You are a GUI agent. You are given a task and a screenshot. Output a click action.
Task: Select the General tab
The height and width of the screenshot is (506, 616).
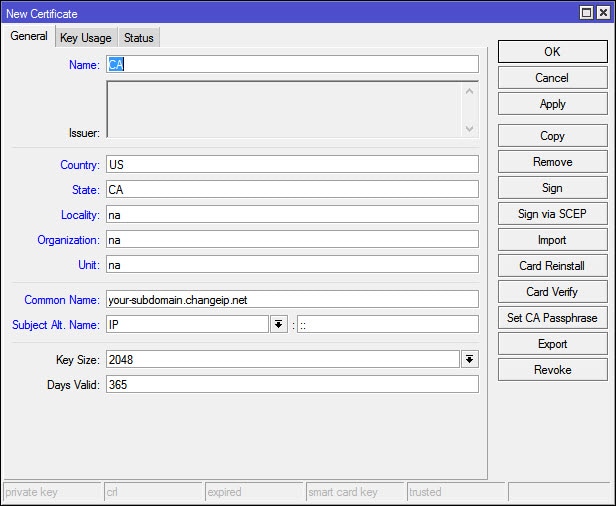[29, 36]
